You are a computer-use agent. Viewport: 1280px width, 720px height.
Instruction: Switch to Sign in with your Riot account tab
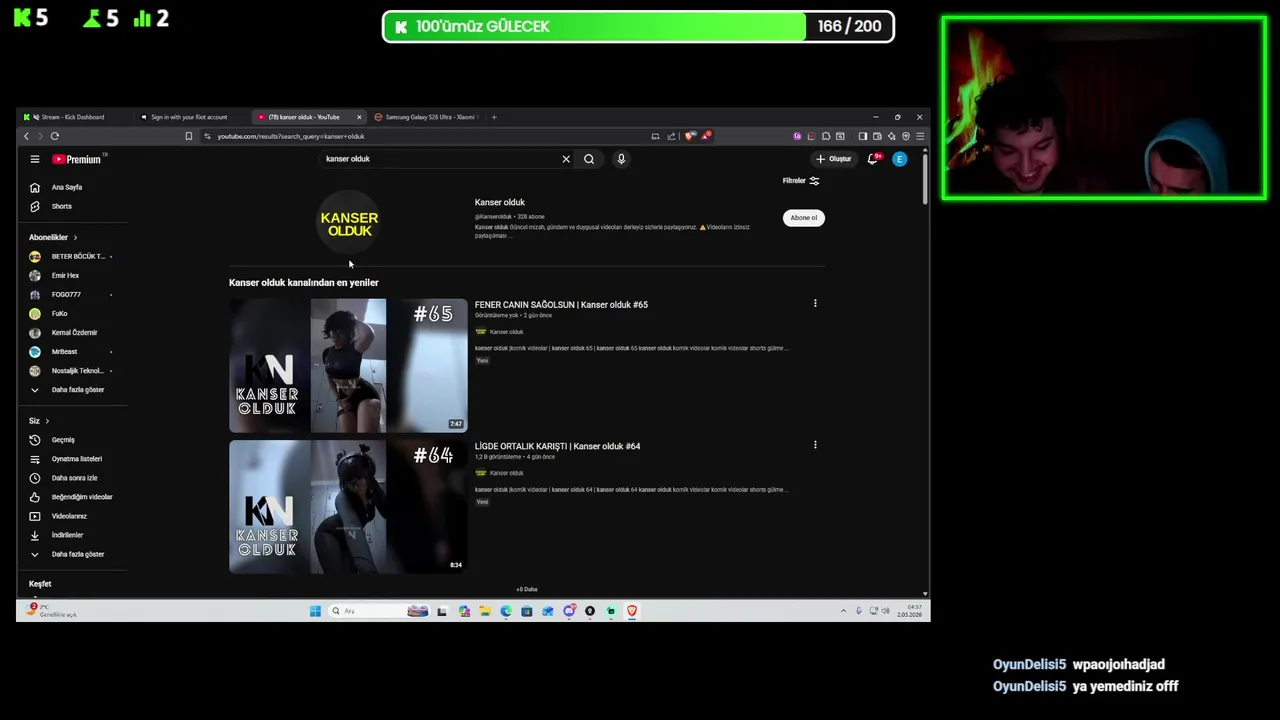188,117
